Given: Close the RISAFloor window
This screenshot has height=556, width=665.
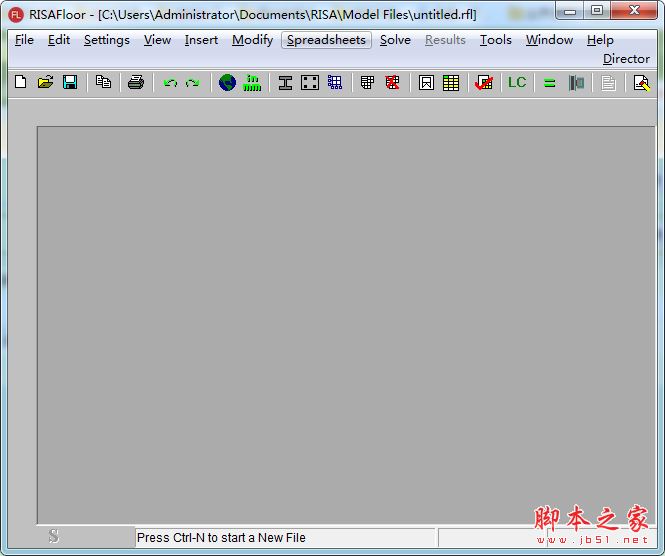Looking at the screenshot, I should [x=634, y=11].
